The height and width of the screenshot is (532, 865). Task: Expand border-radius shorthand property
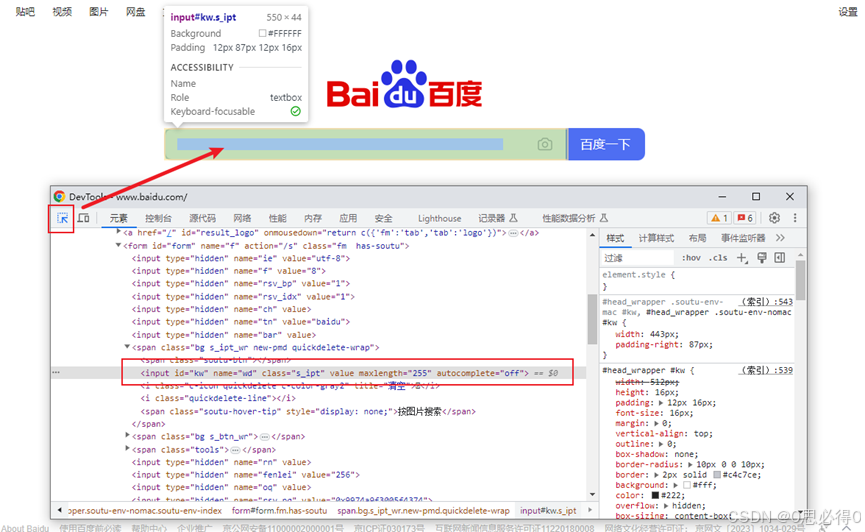[x=690, y=465]
